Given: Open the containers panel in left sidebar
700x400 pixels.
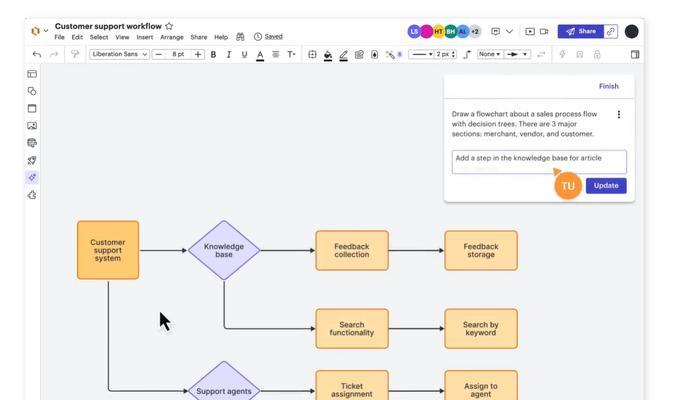Looking at the screenshot, I should pyautogui.click(x=32, y=108).
